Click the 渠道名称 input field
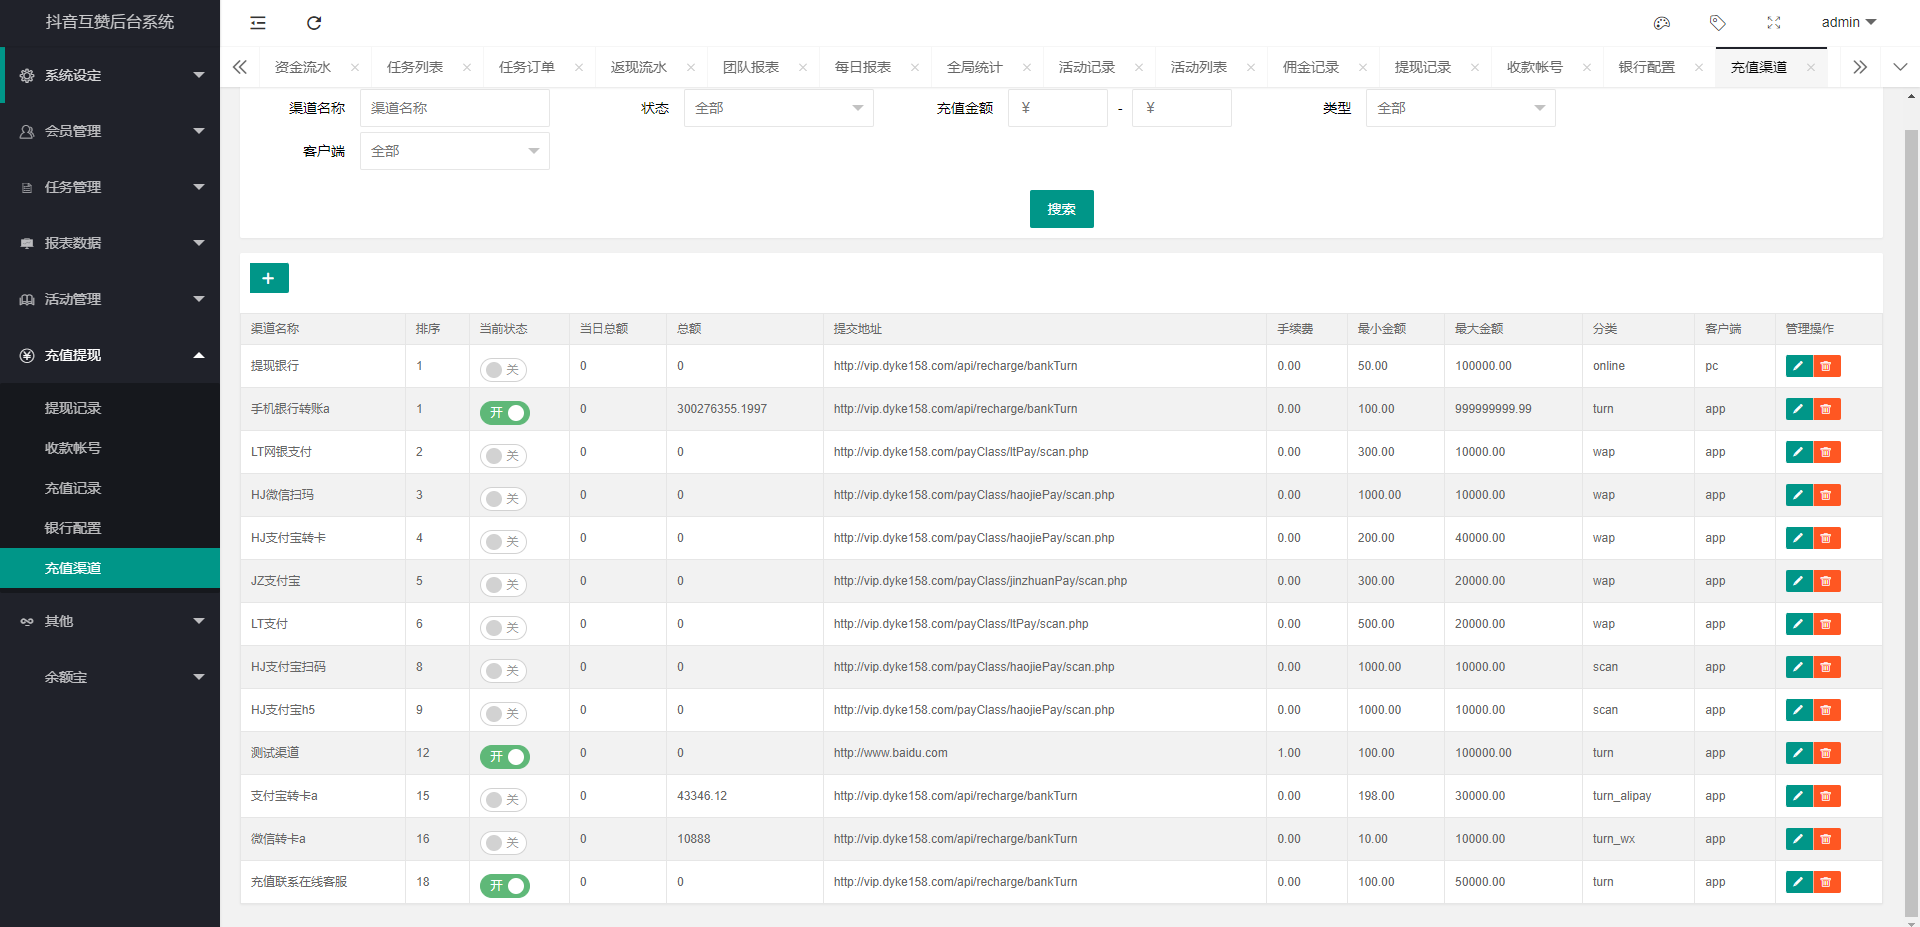Screen dimensions: 1920x927 (454, 108)
